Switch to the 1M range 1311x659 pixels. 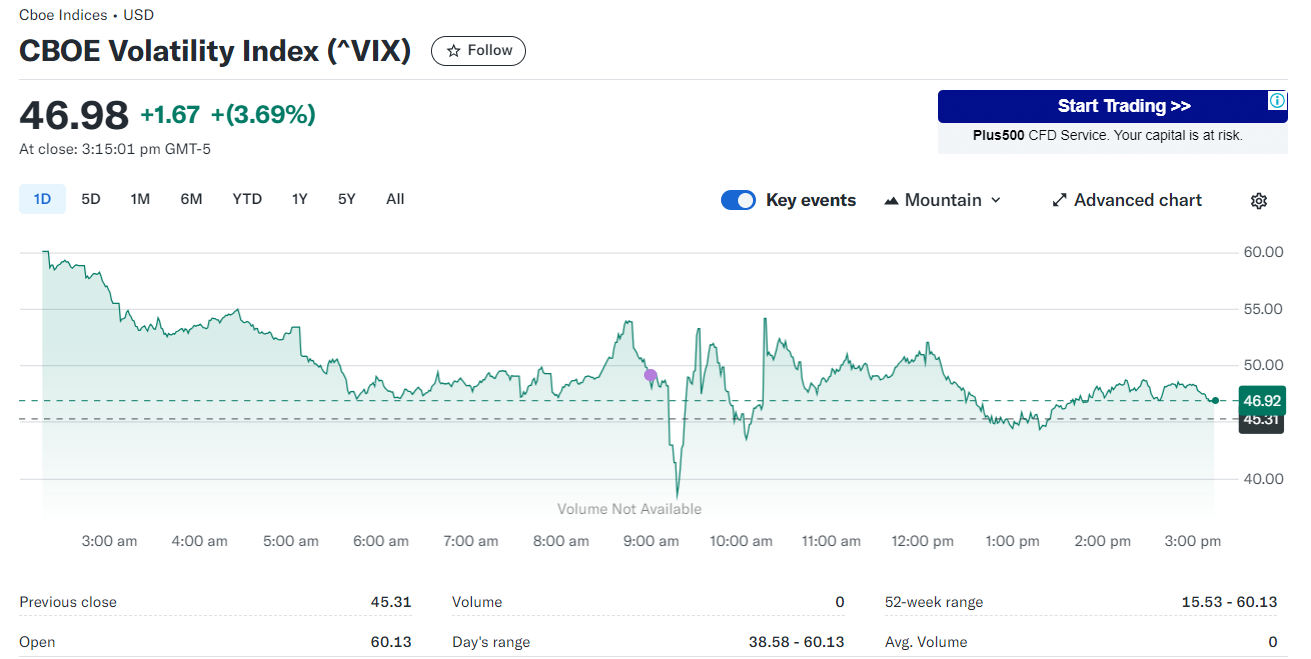click(x=140, y=199)
